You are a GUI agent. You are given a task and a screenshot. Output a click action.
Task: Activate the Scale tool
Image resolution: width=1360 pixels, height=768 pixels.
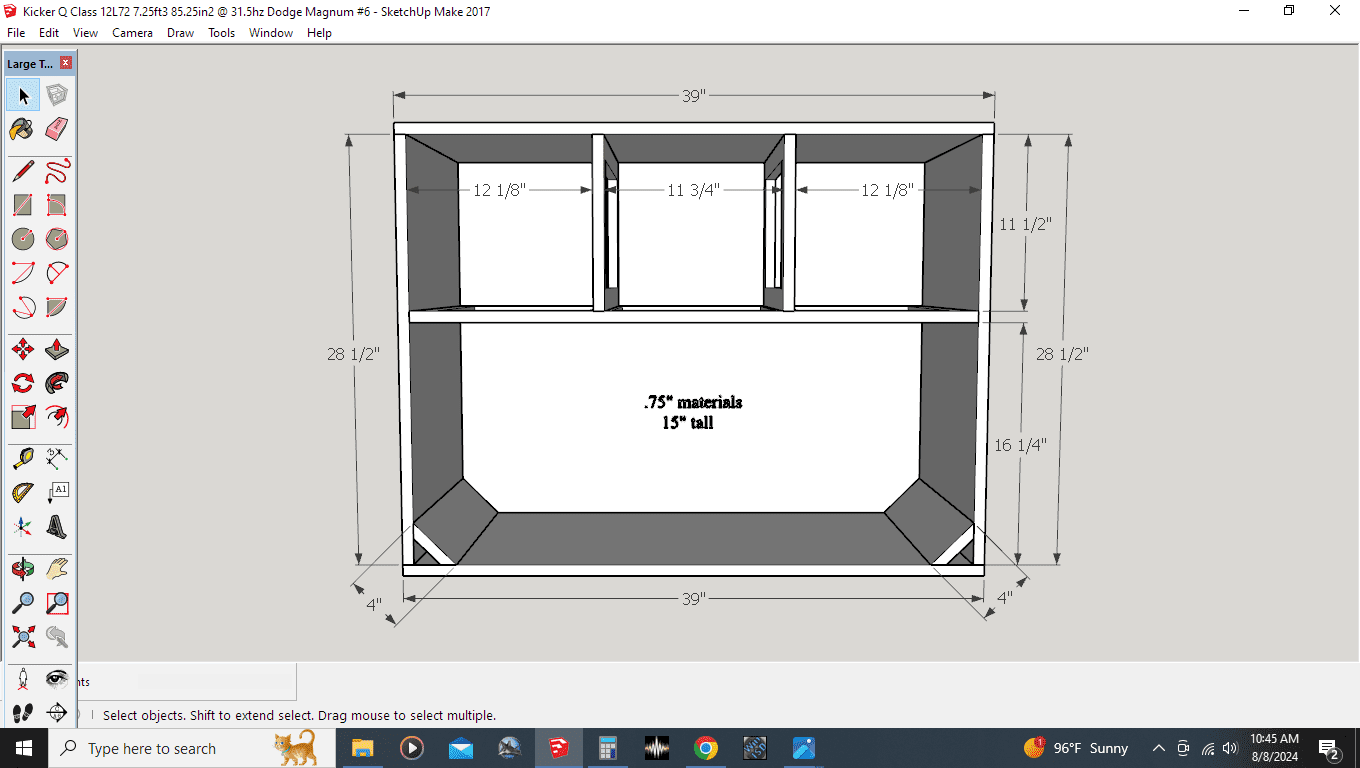tap(23, 417)
